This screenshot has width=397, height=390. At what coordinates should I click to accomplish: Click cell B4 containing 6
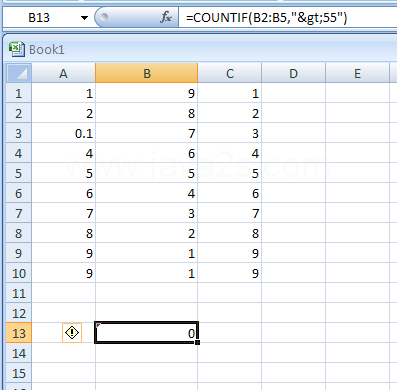tap(147, 153)
